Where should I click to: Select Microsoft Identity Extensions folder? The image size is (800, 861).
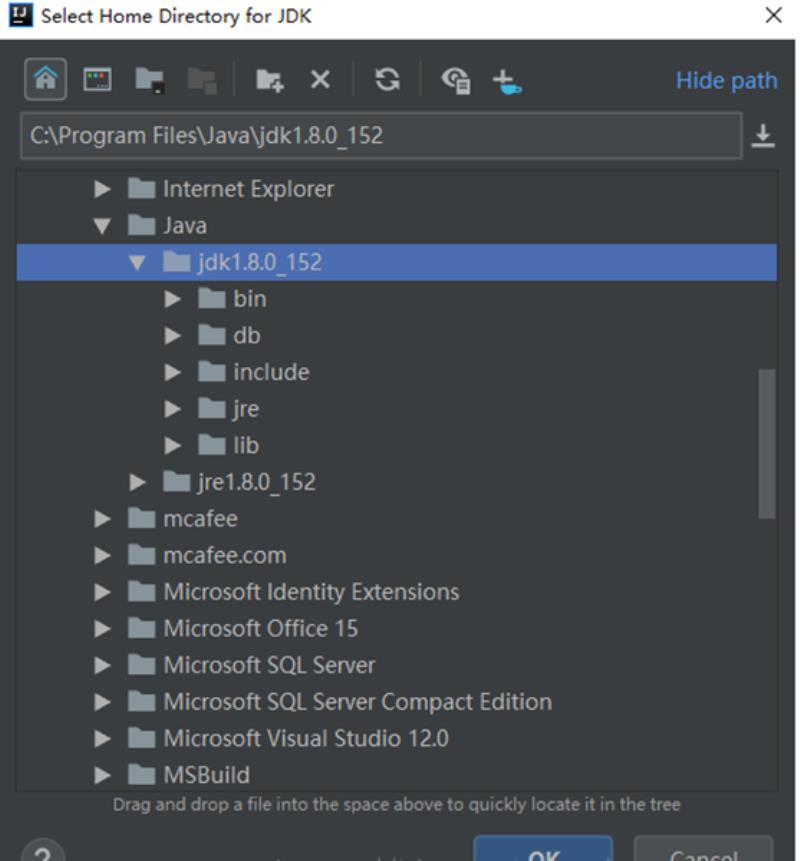click(396, 592)
